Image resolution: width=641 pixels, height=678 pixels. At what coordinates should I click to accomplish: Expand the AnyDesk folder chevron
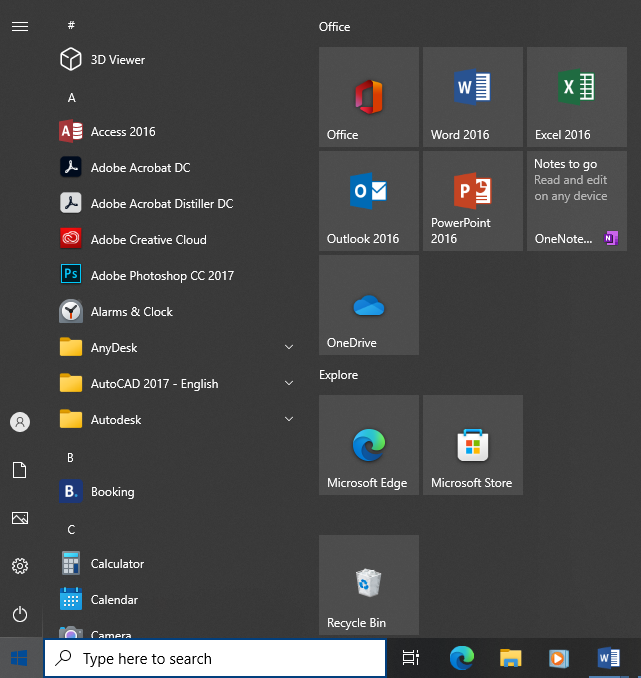pos(289,347)
